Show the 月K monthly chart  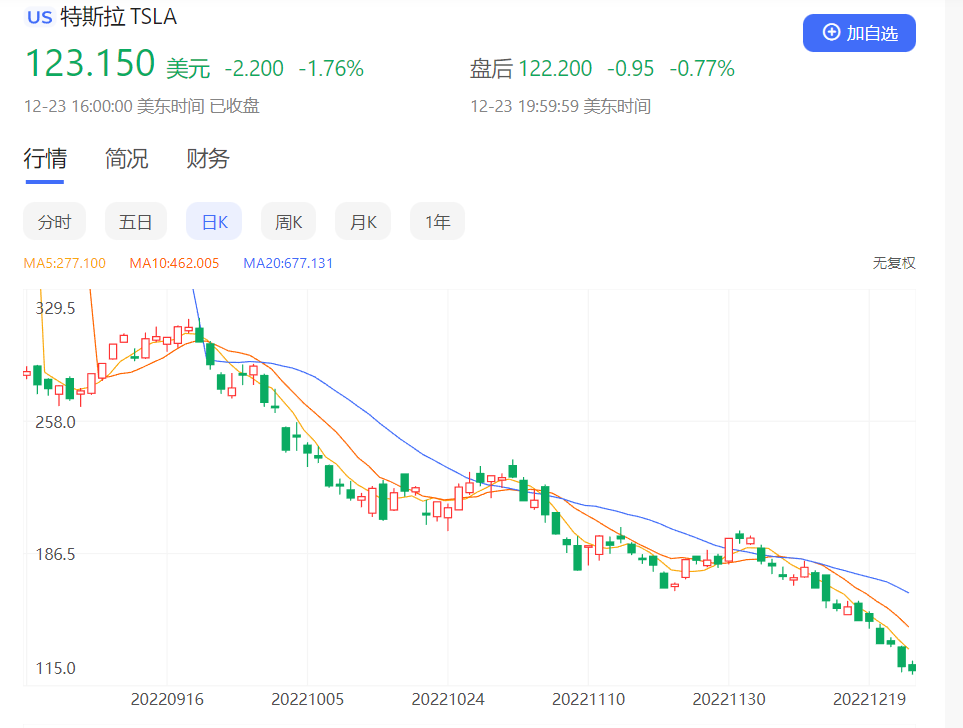point(362,222)
